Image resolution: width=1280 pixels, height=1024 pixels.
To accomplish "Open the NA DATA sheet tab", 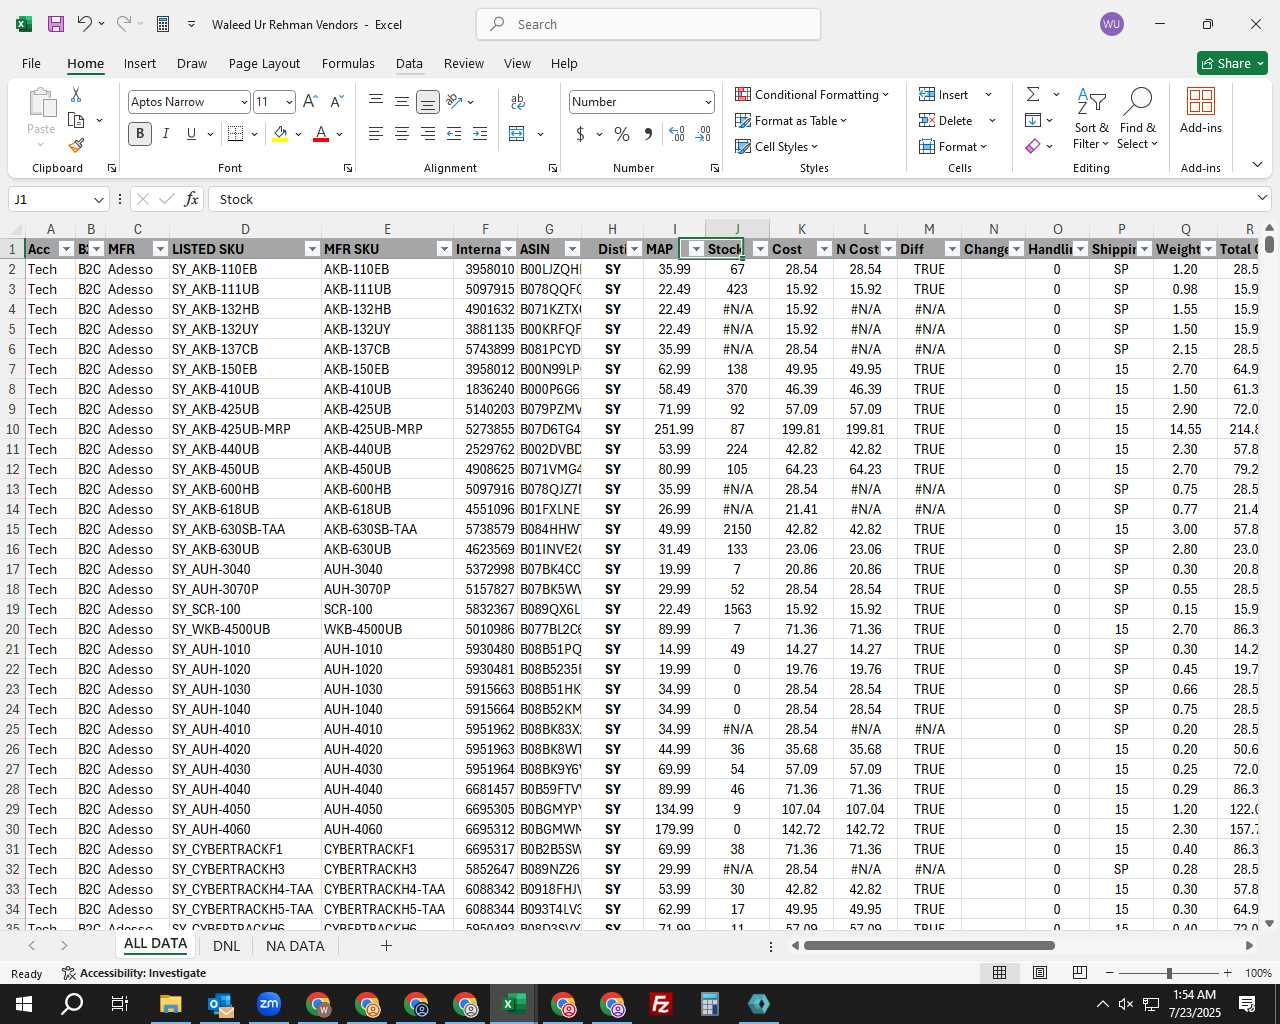I will [x=295, y=945].
